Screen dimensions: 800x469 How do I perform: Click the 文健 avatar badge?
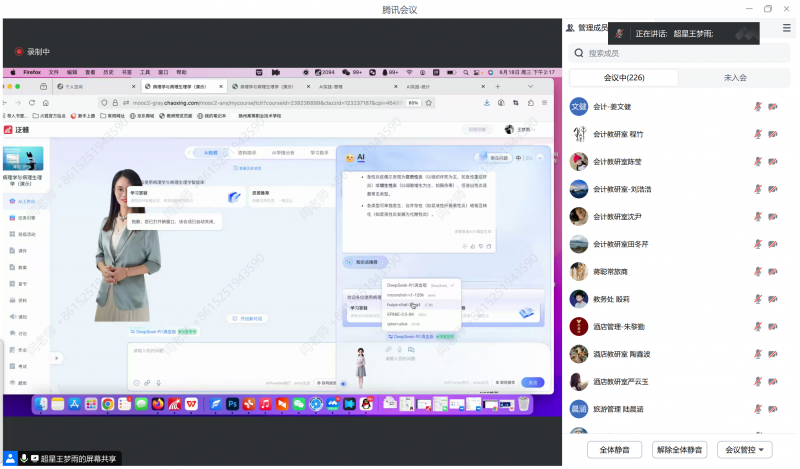pos(578,106)
